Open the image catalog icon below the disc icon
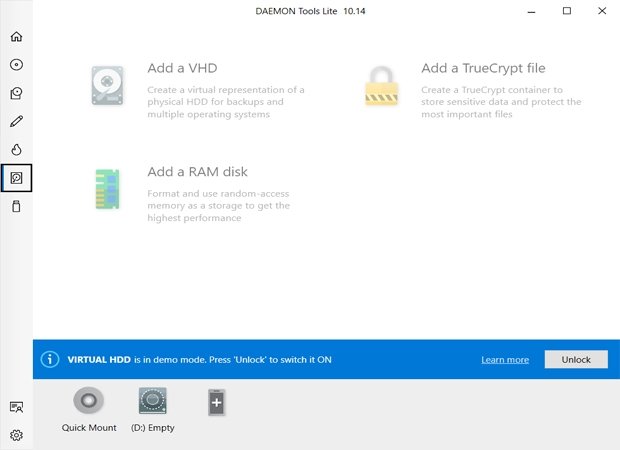This screenshot has width=620, height=450. 16,93
